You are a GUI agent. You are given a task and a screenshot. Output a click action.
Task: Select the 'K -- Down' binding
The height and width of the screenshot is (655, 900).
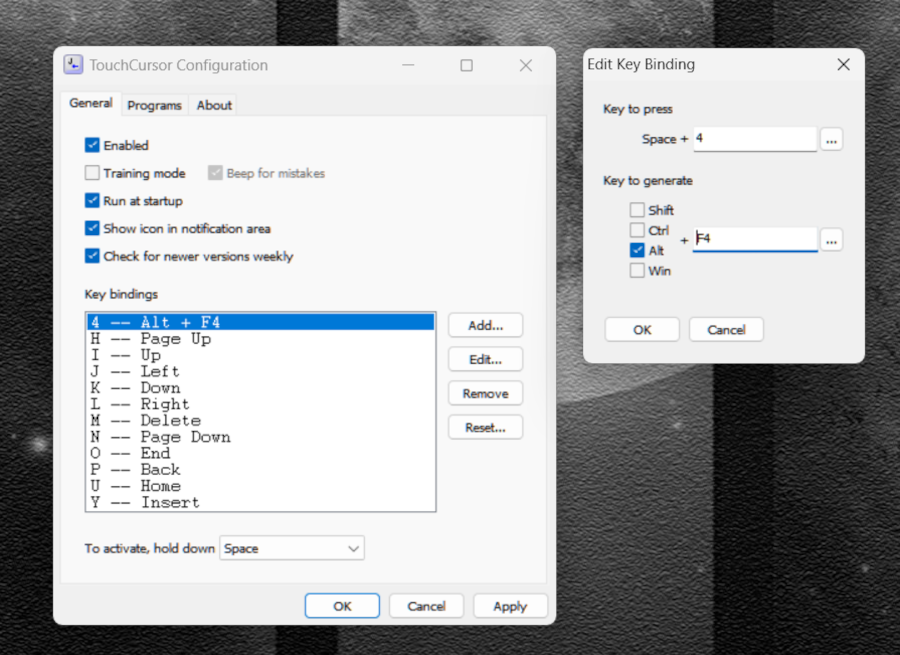coord(261,387)
